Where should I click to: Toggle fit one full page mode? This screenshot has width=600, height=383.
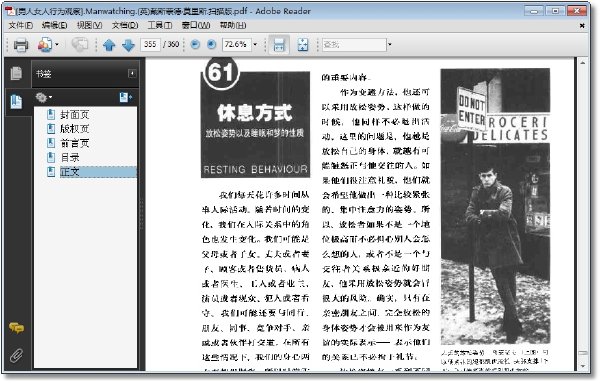[303, 45]
